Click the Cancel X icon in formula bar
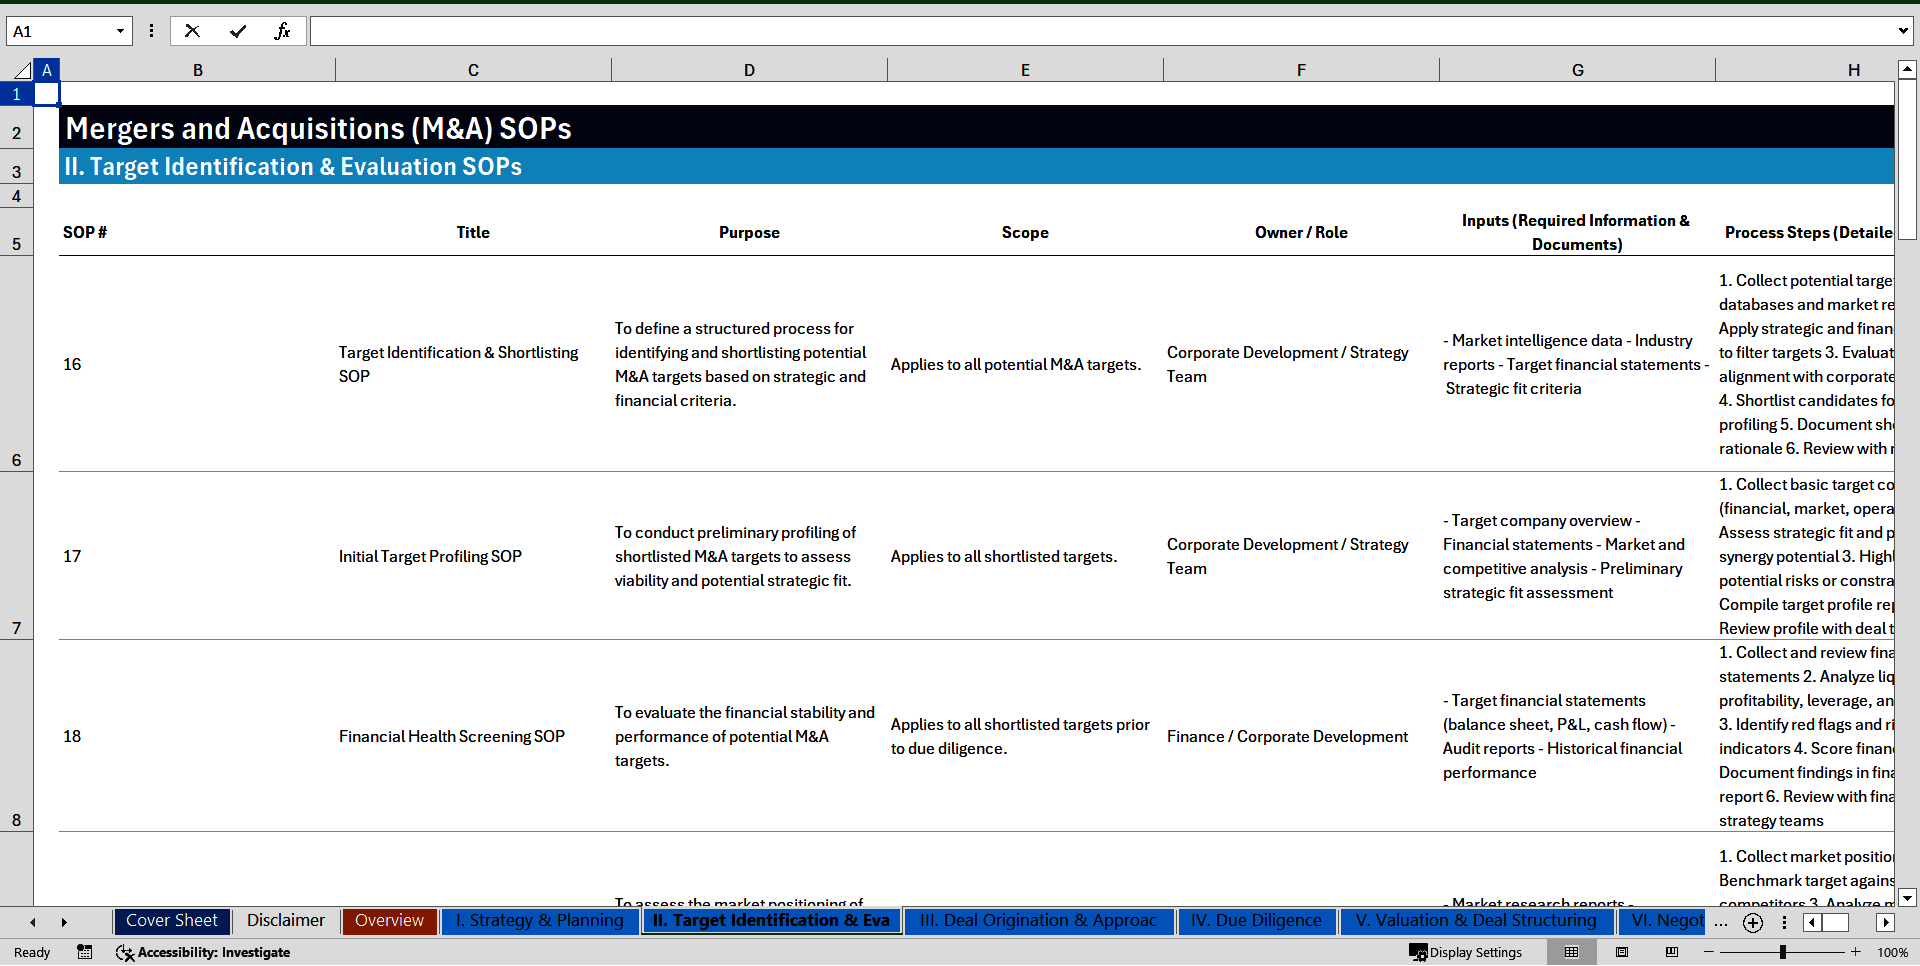1920x966 pixels. click(x=192, y=31)
